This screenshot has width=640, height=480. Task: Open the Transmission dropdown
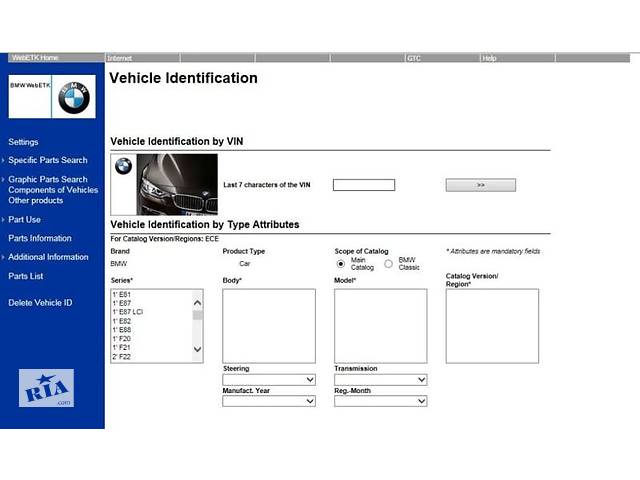coord(380,380)
